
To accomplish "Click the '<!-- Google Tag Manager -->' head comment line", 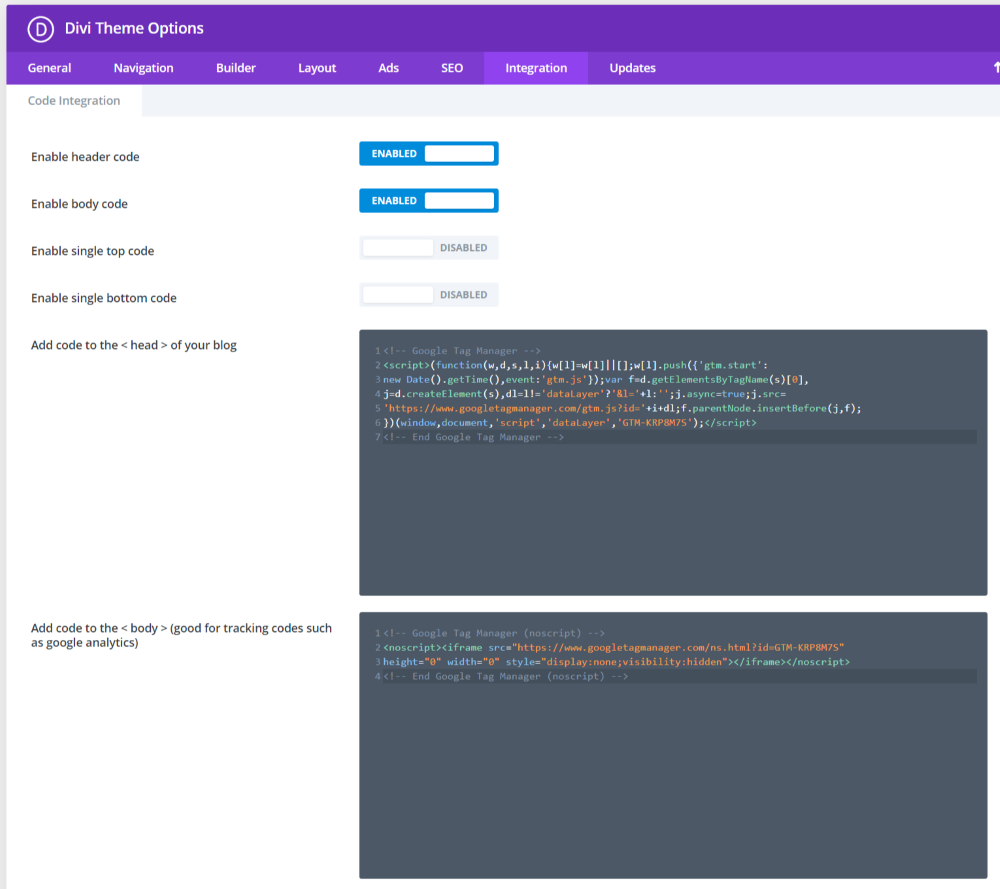I will tap(462, 351).
